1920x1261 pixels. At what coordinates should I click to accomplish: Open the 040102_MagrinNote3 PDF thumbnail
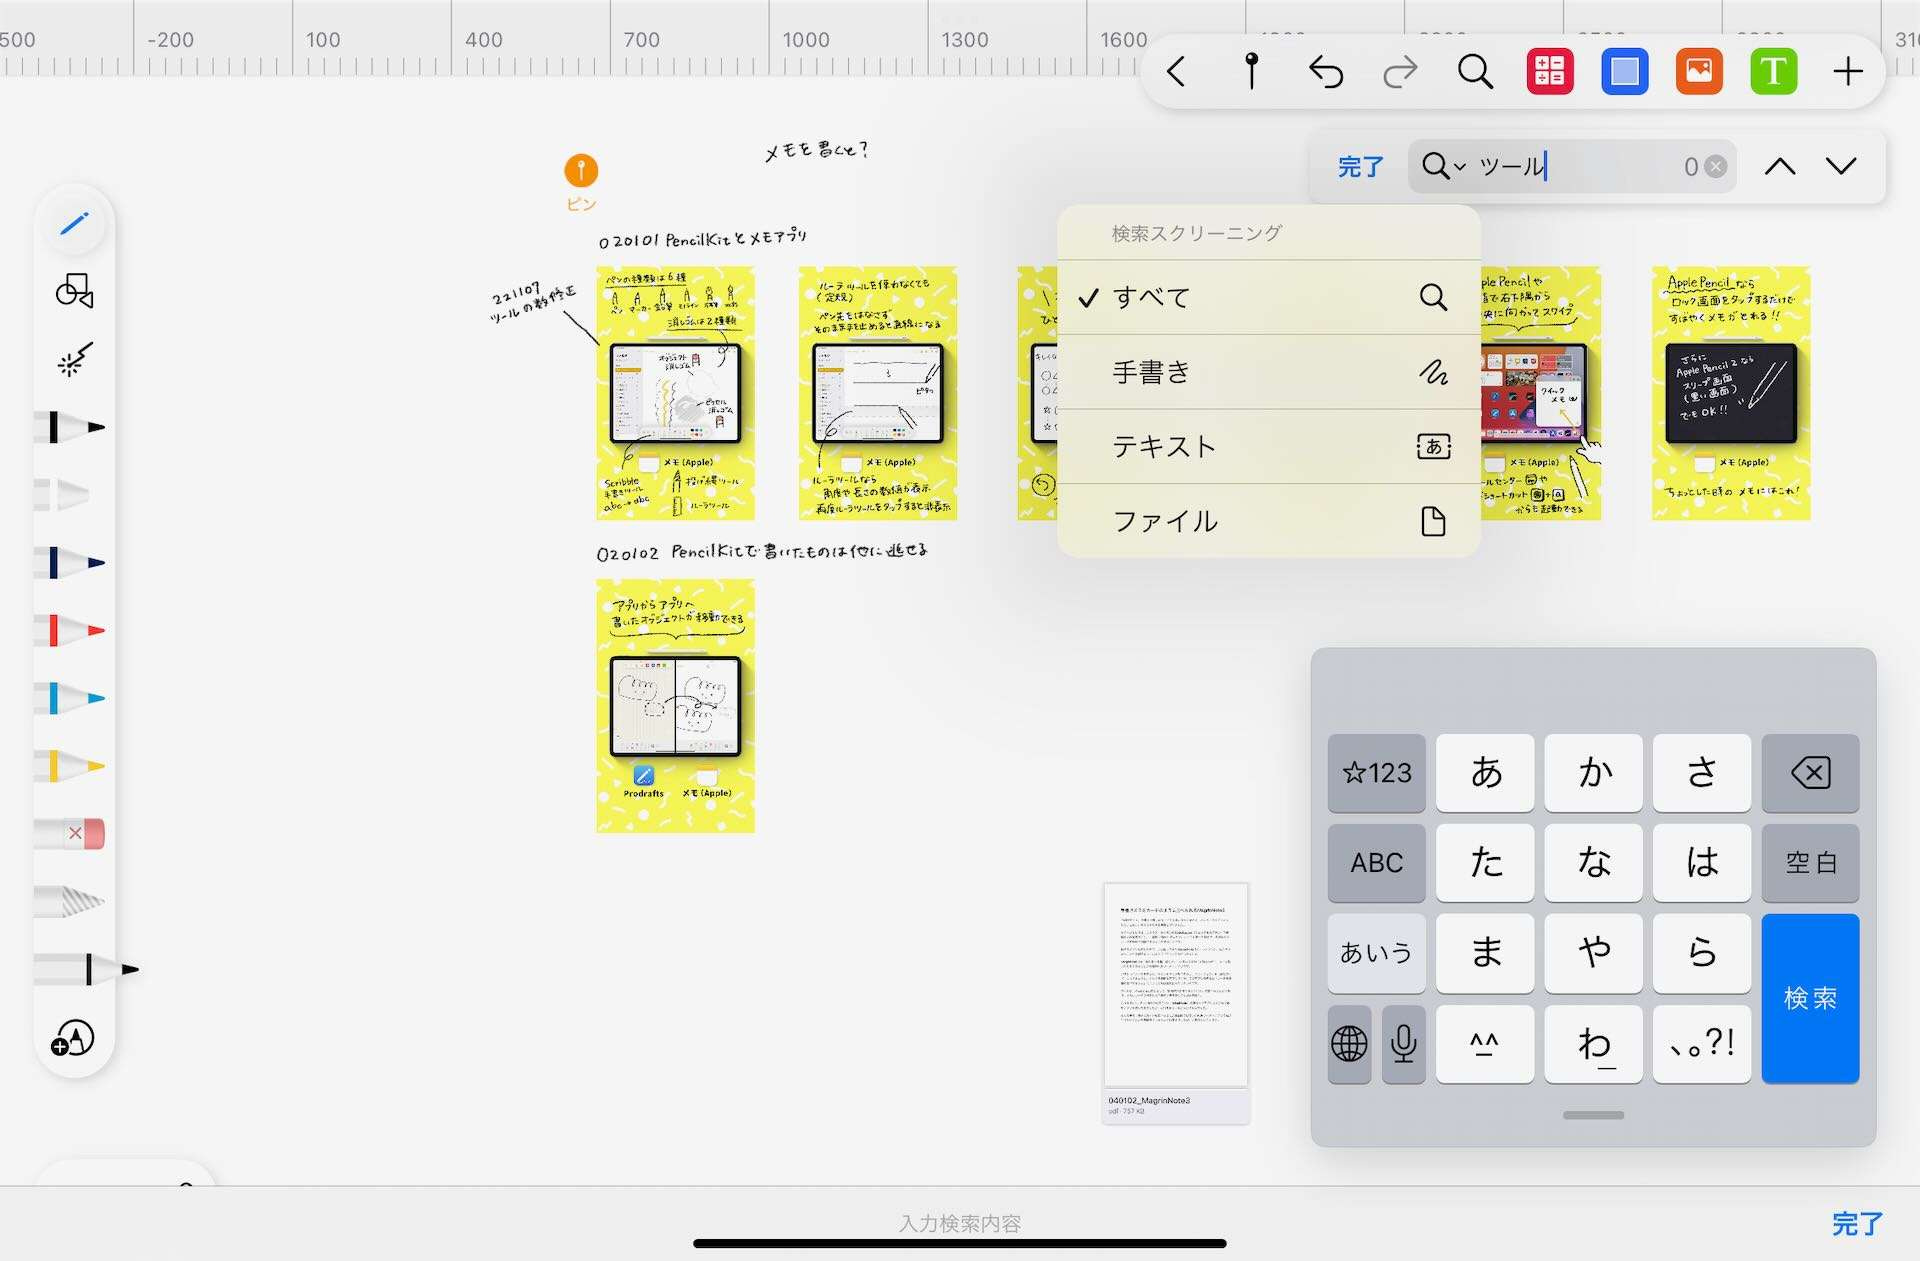(1175, 990)
